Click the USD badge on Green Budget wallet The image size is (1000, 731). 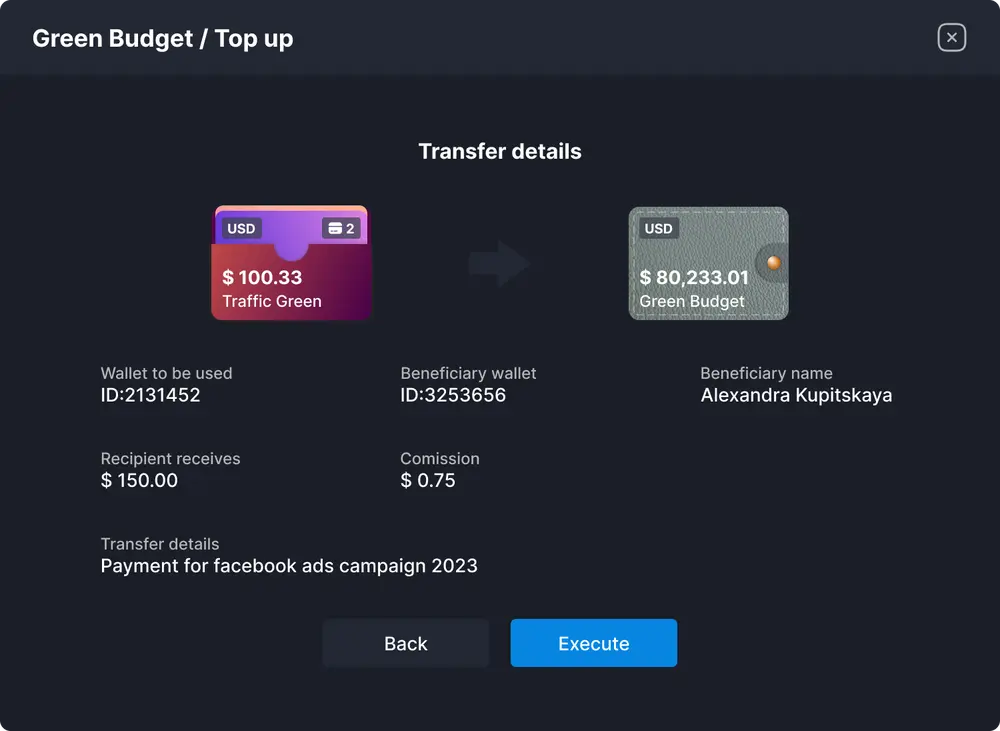[658, 229]
